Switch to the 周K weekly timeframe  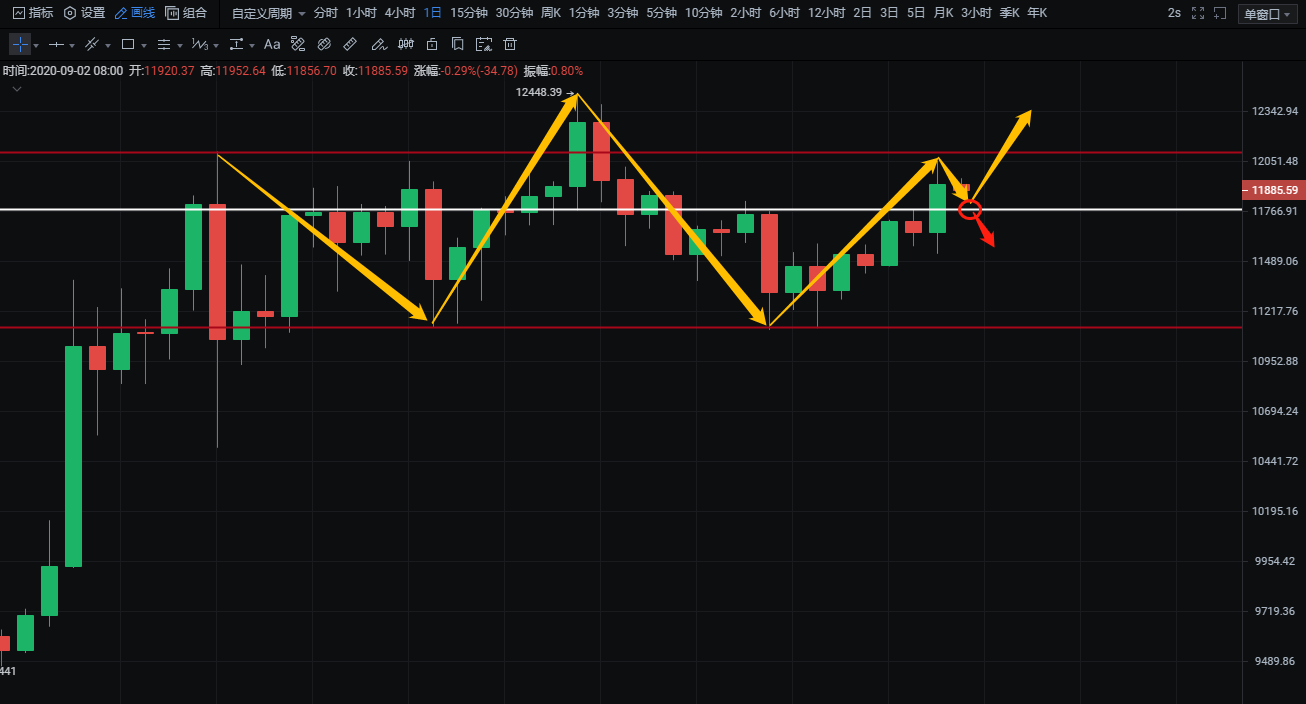click(551, 13)
